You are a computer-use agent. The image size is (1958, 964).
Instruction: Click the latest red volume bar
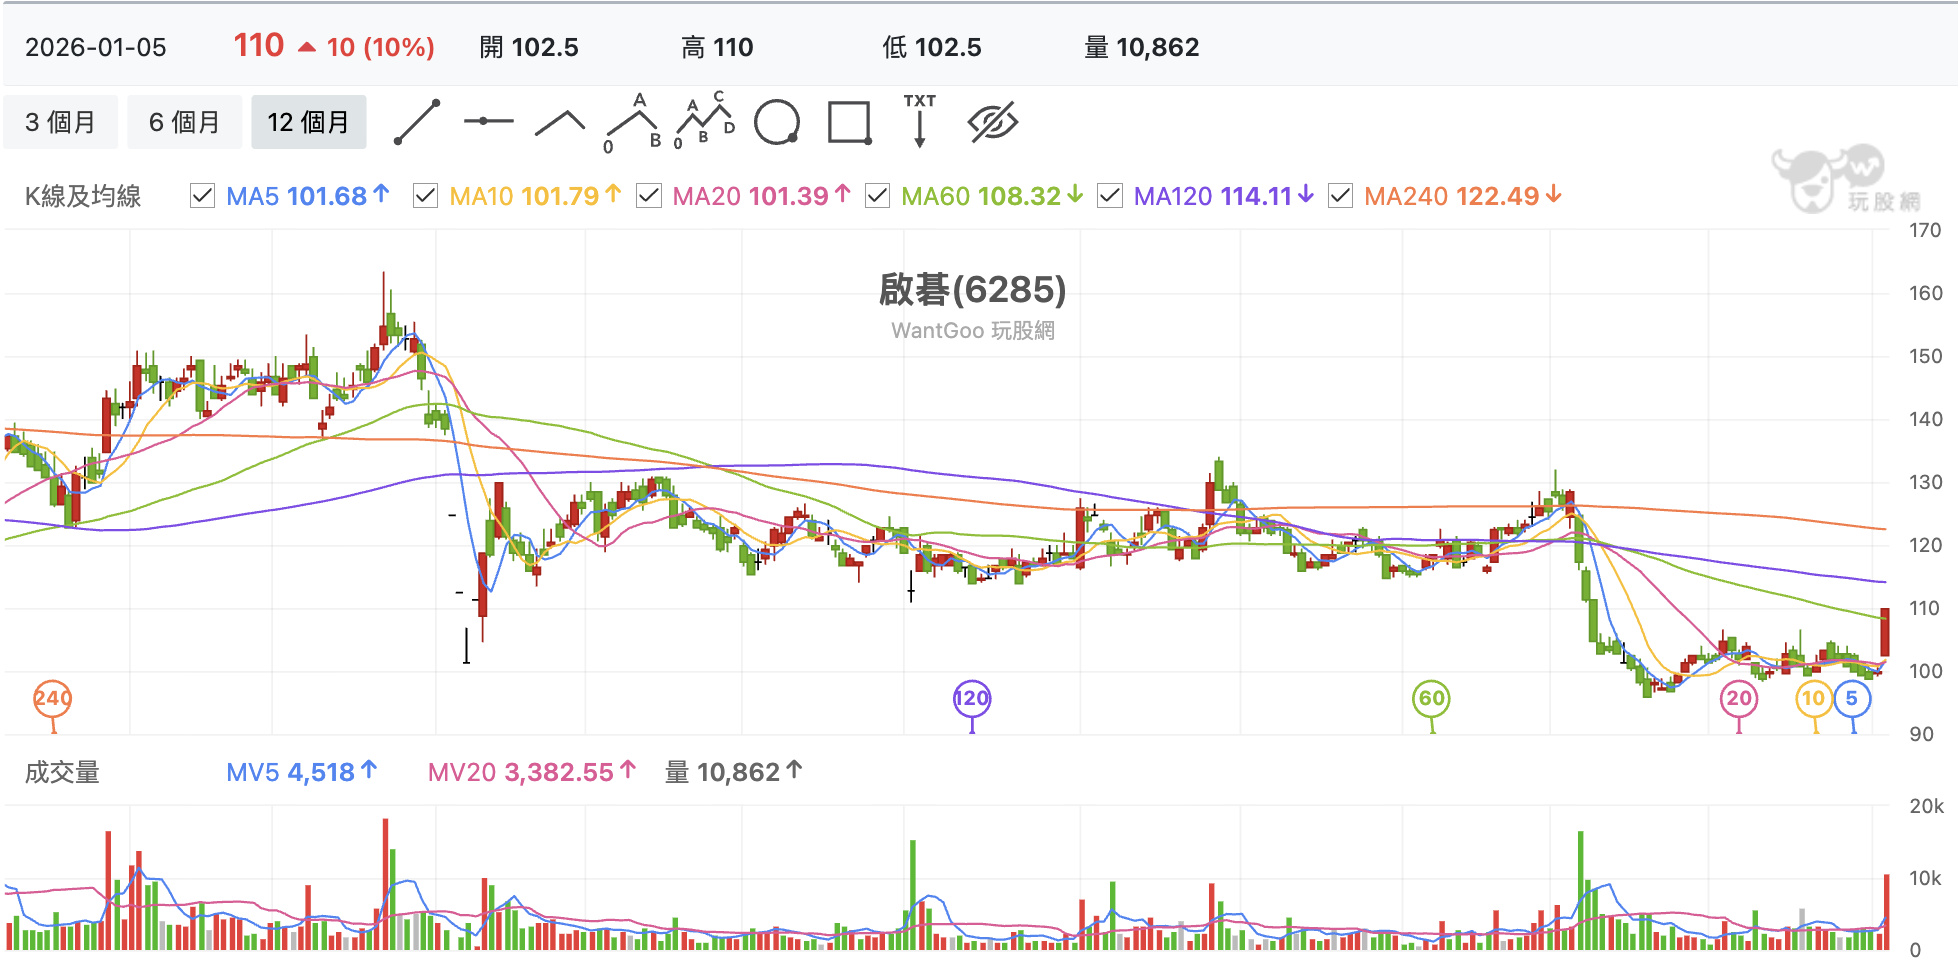coord(1886,912)
